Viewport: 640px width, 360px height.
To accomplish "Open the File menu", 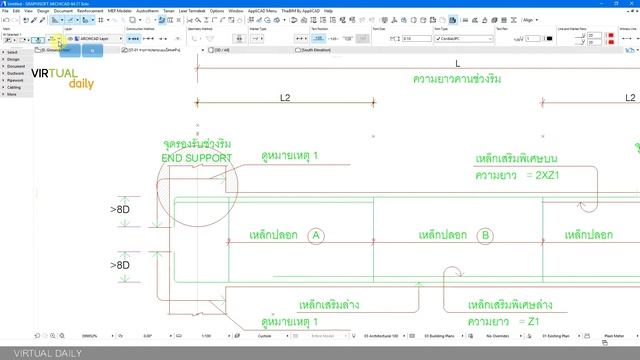I will pyautogui.click(x=5, y=11).
